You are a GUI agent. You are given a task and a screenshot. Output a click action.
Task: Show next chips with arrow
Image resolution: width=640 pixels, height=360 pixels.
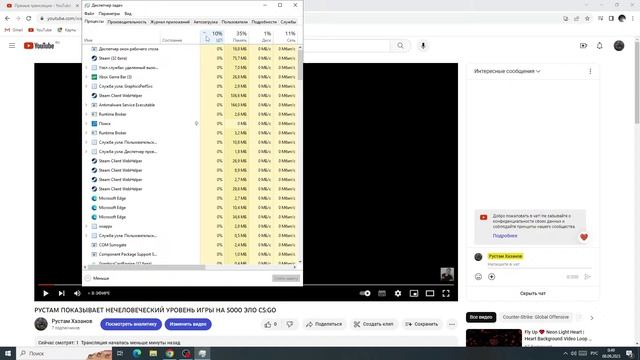pyautogui.click(x=592, y=318)
